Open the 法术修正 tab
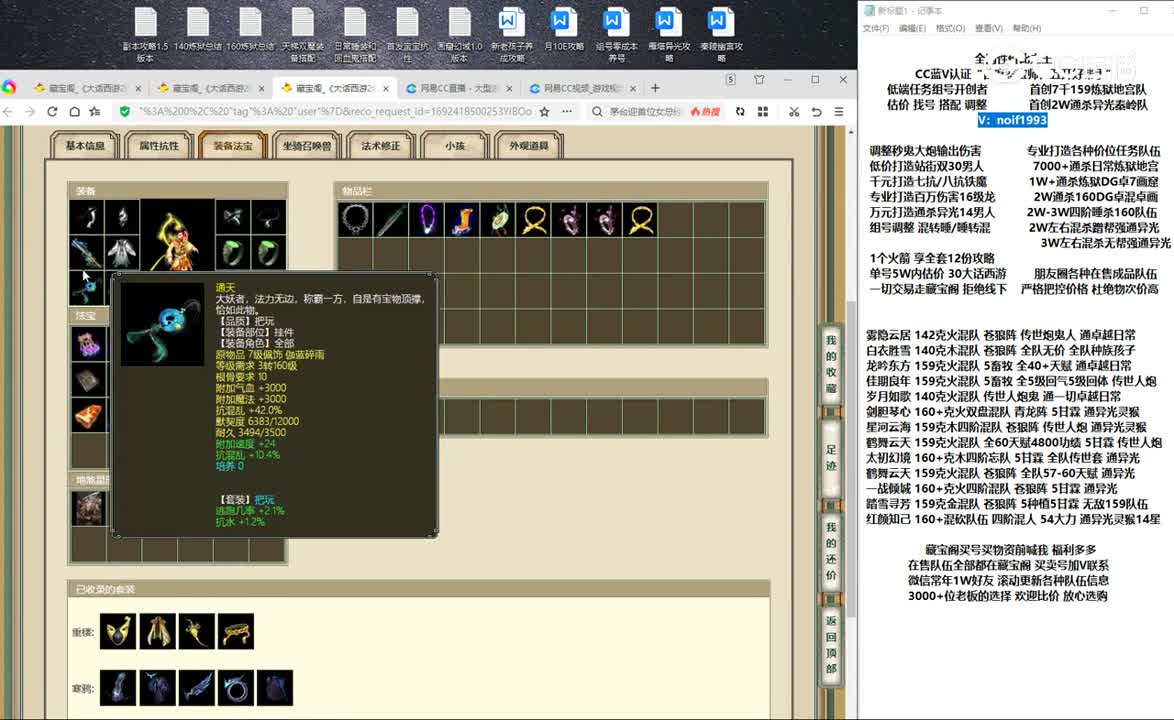Viewport: 1174px width, 720px height. (x=381, y=146)
